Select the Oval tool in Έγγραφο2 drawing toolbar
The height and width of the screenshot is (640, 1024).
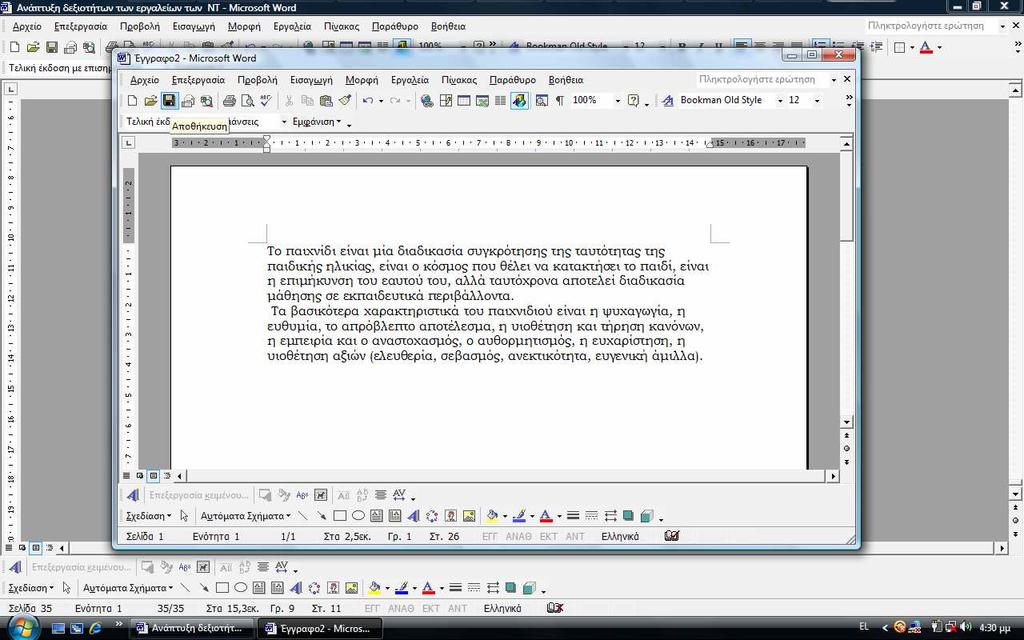[358, 516]
